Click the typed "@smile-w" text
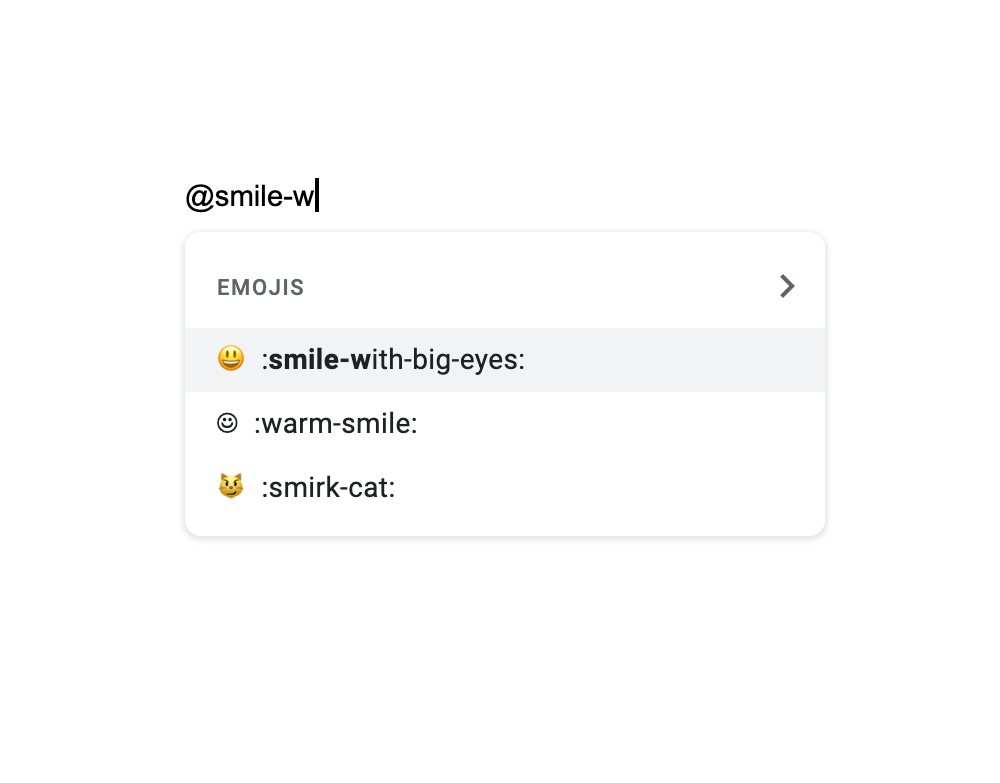Image resolution: width=1000 pixels, height=783 pixels. (251, 197)
